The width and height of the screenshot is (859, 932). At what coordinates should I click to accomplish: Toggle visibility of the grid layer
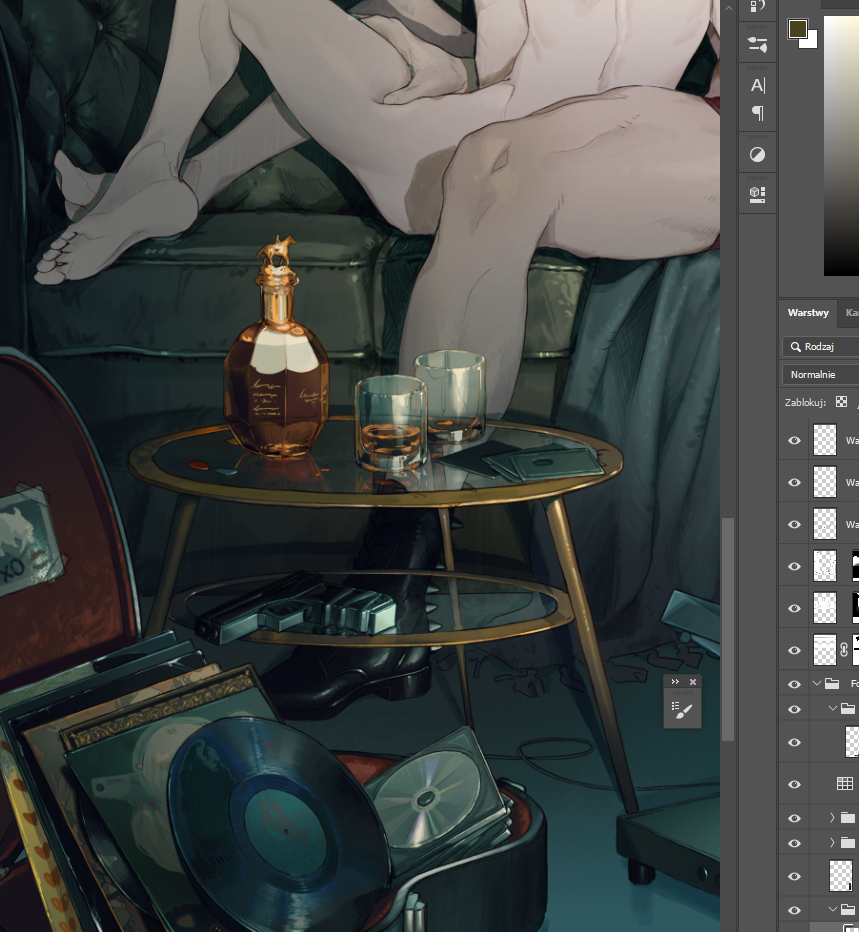pyautogui.click(x=795, y=784)
